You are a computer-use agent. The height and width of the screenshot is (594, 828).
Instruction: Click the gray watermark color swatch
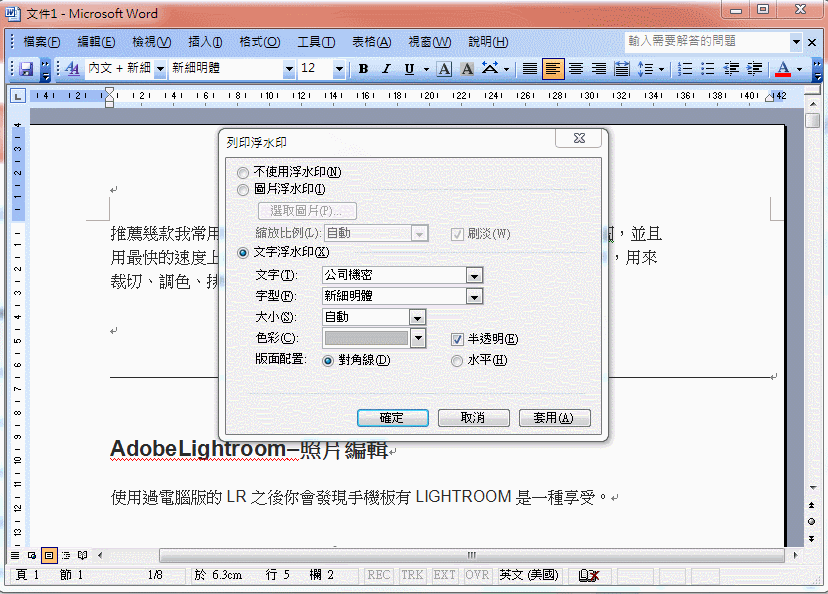[x=366, y=338]
